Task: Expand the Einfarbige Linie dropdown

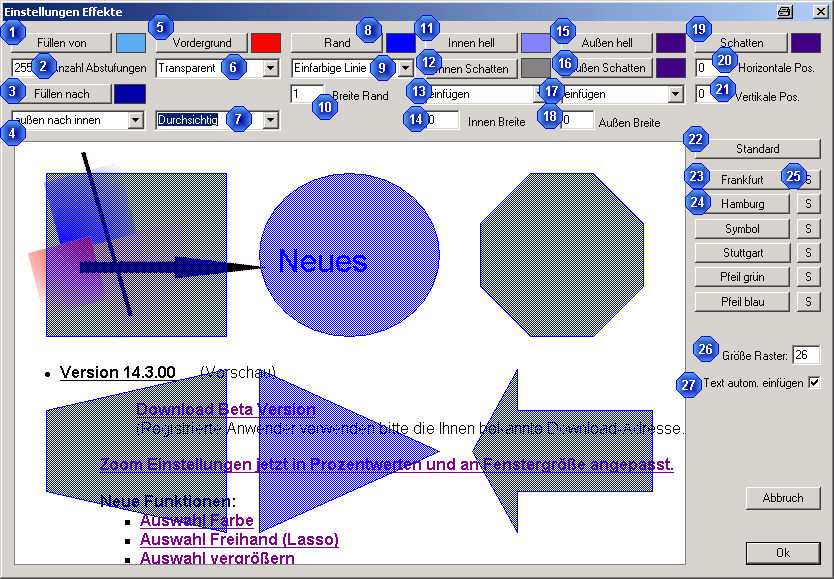Action: click(x=405, y=69)
